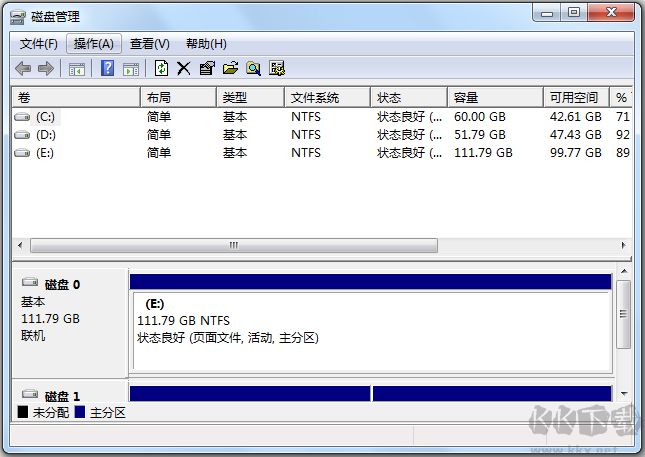Click the Explore magnifier toolbar icon

point(253,68)
